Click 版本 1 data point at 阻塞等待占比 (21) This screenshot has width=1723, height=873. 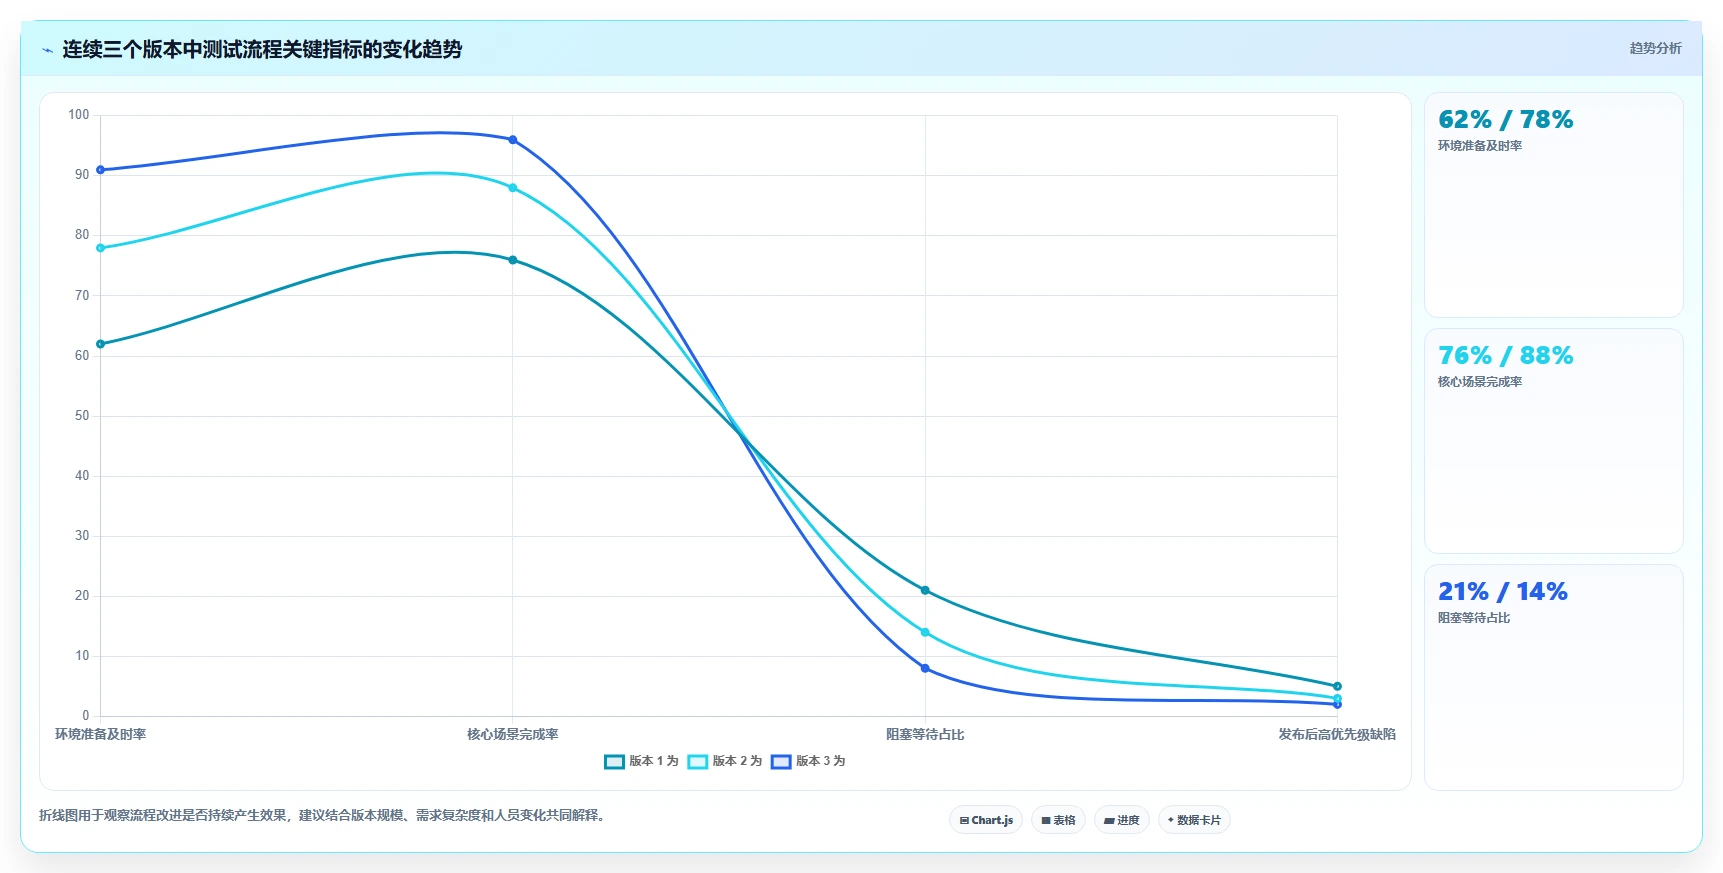point(925,590)
